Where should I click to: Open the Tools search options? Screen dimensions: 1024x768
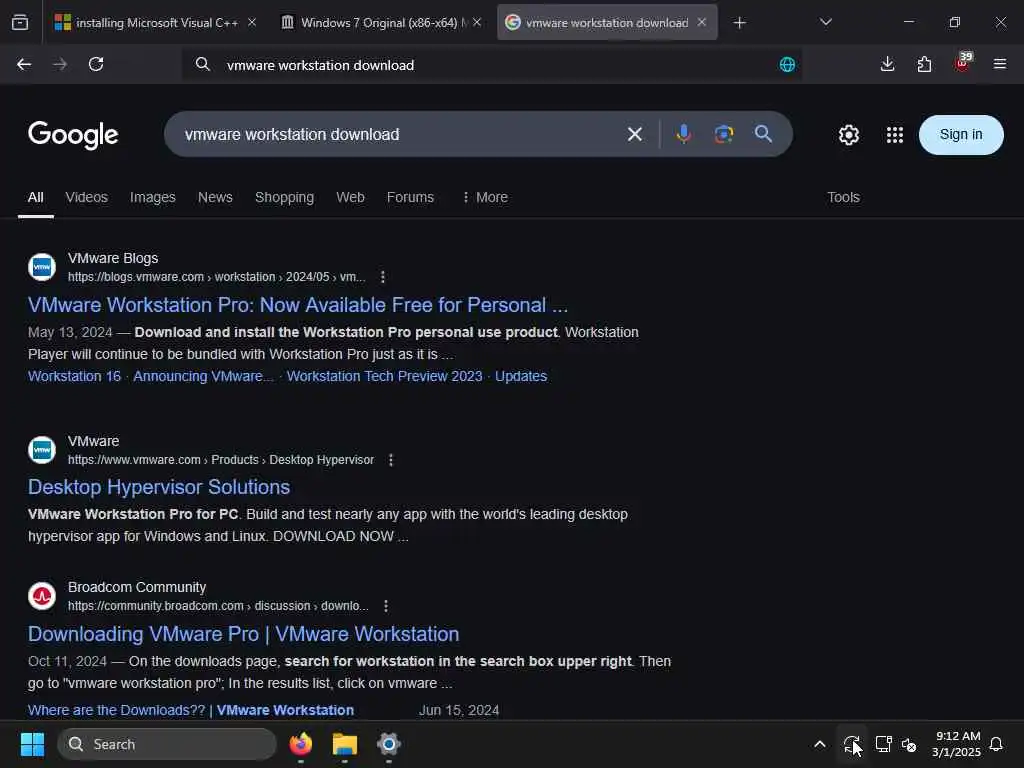pos(843,197)
